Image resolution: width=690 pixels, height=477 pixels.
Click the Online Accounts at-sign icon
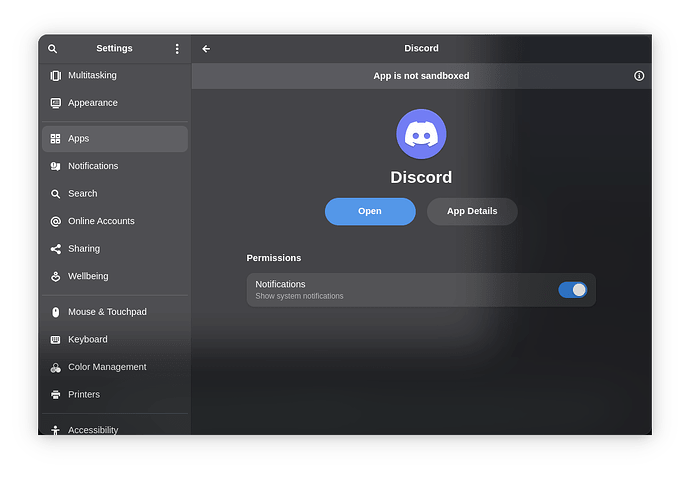coord(55,221)
